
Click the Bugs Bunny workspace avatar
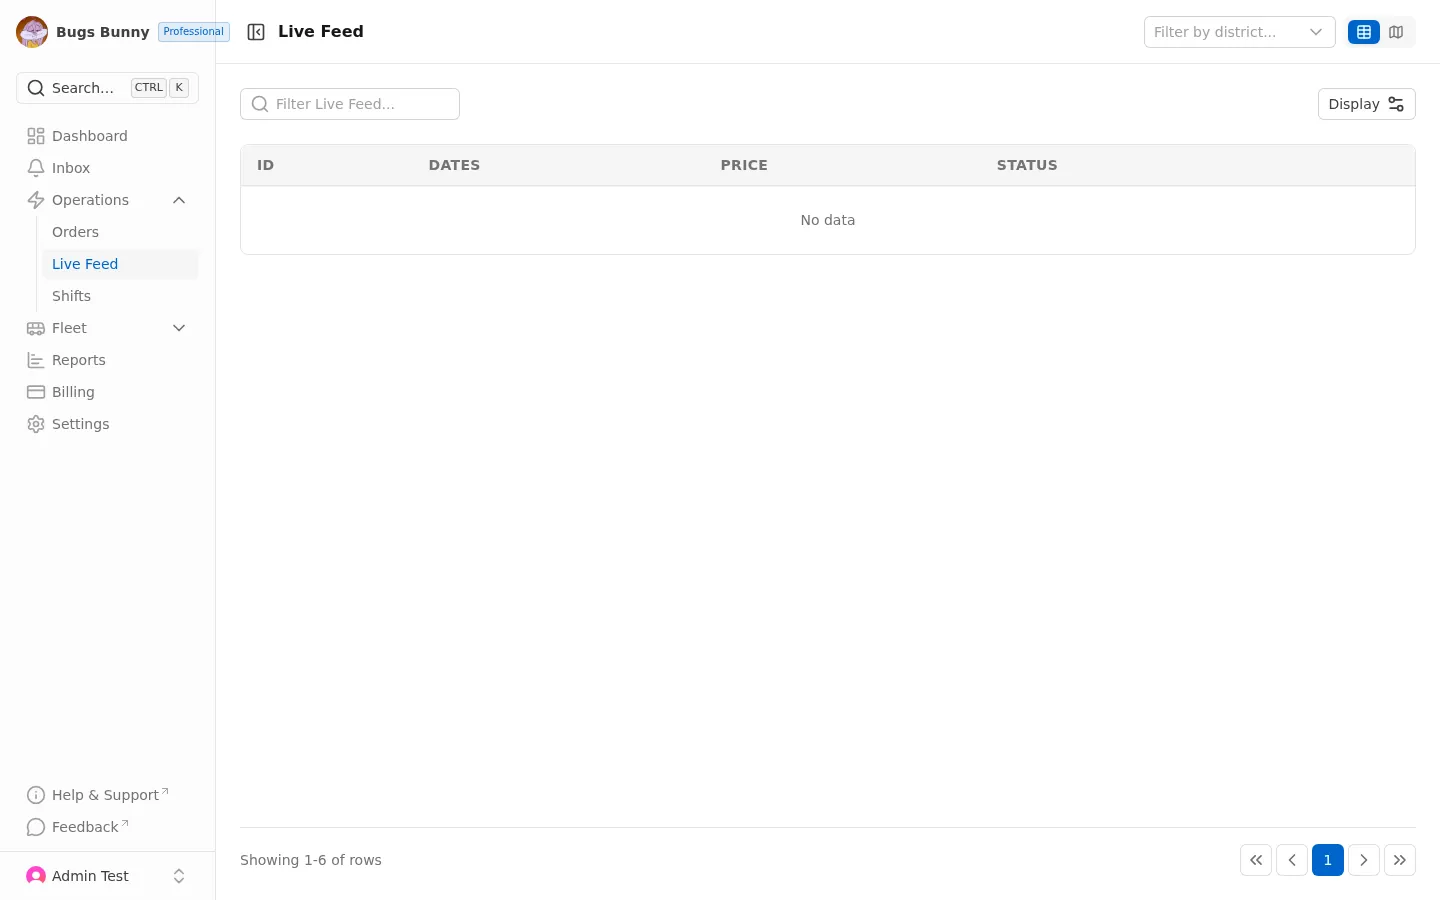click(x=32, y=32)
